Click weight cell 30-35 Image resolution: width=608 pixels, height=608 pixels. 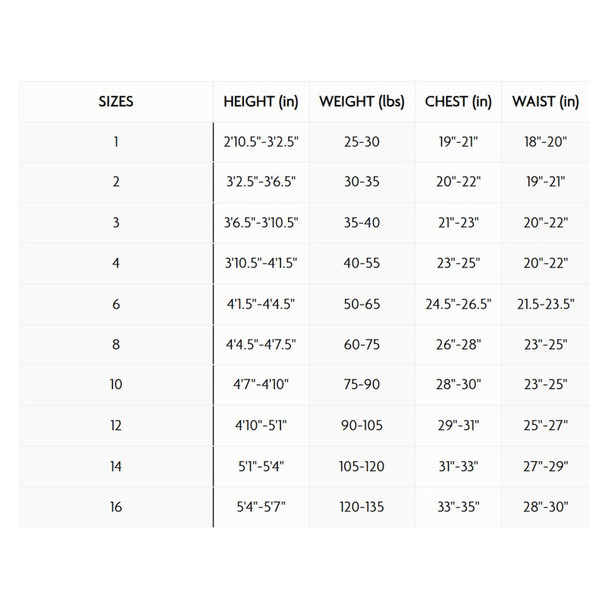point(361,182)
